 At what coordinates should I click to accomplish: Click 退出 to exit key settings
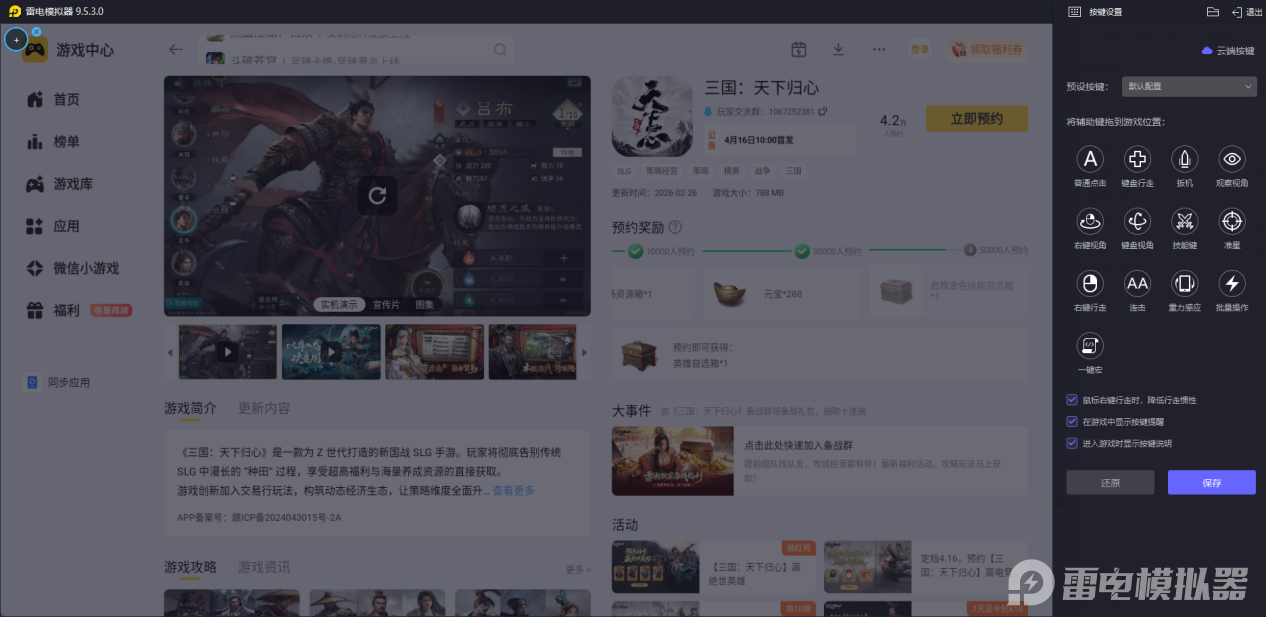coord(1247,12)
